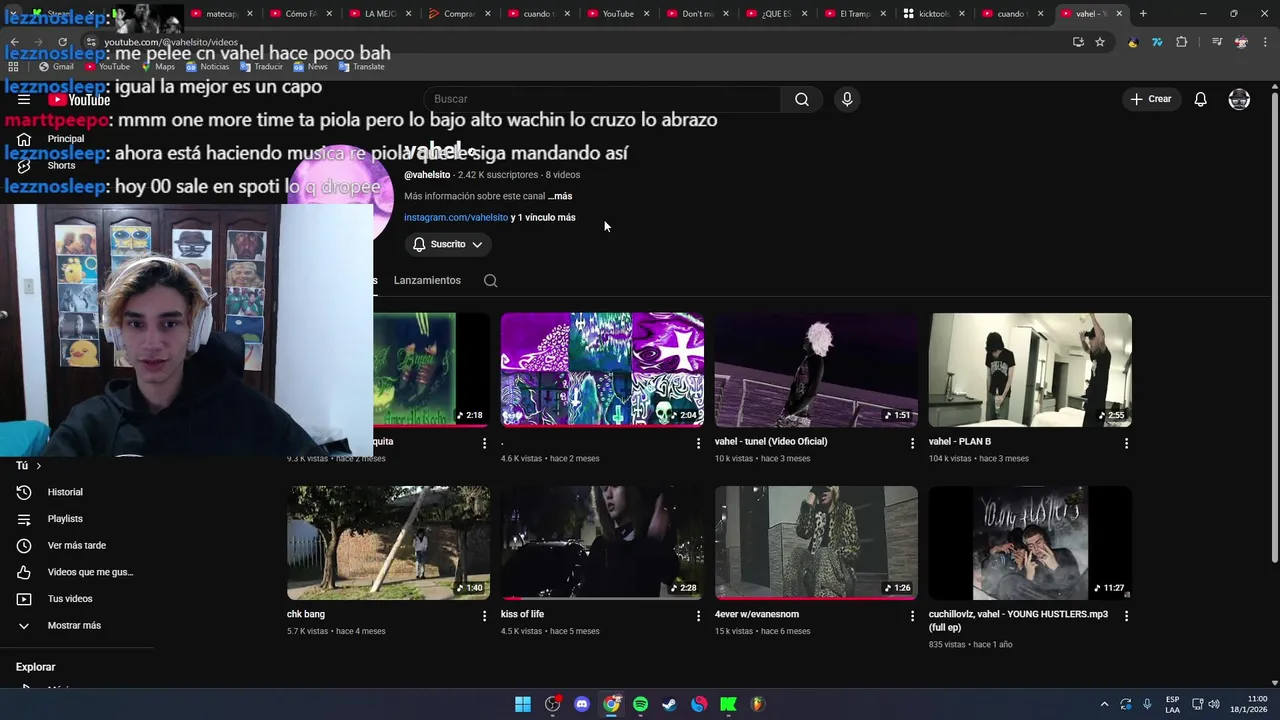The width and height of the screenshot is (1280, 720).
Task: Open Windows Start menu
Action: click(523, 704)
